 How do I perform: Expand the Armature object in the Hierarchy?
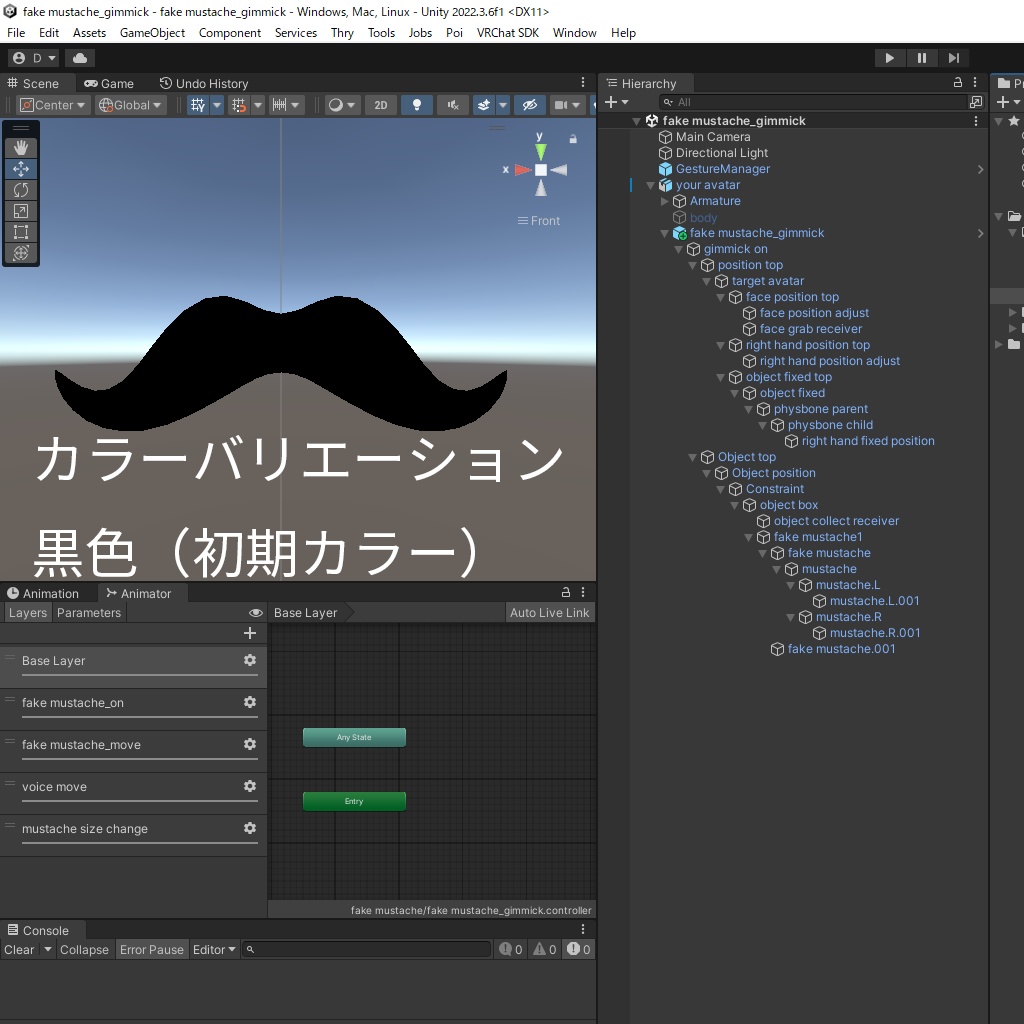(663, 201)
